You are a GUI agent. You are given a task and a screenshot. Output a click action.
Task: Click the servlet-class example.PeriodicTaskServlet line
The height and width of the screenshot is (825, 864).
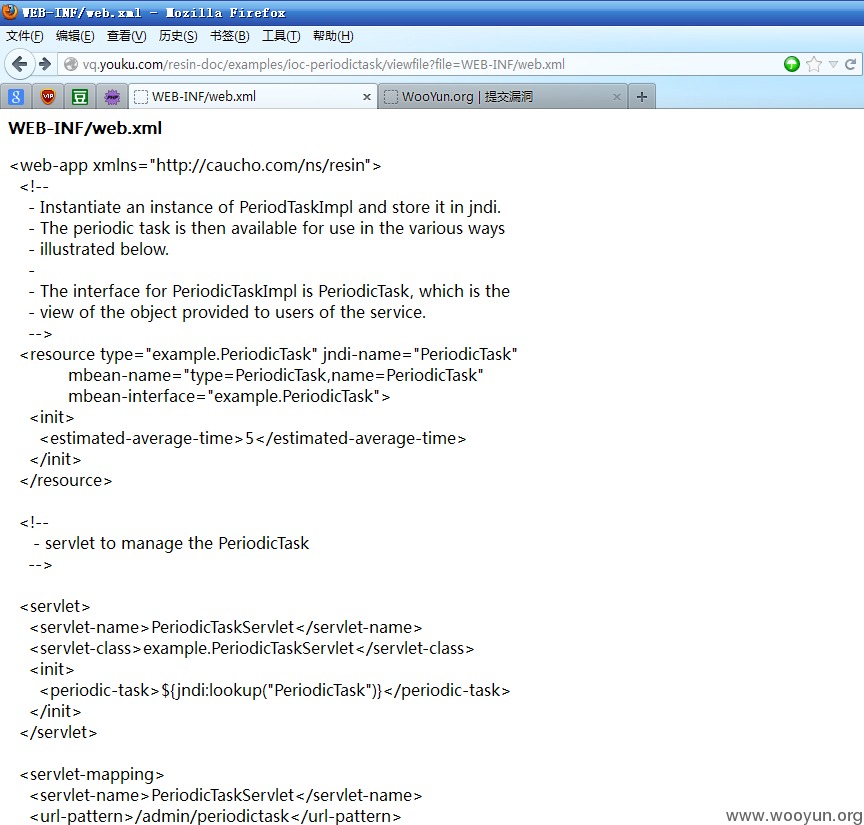252,649
